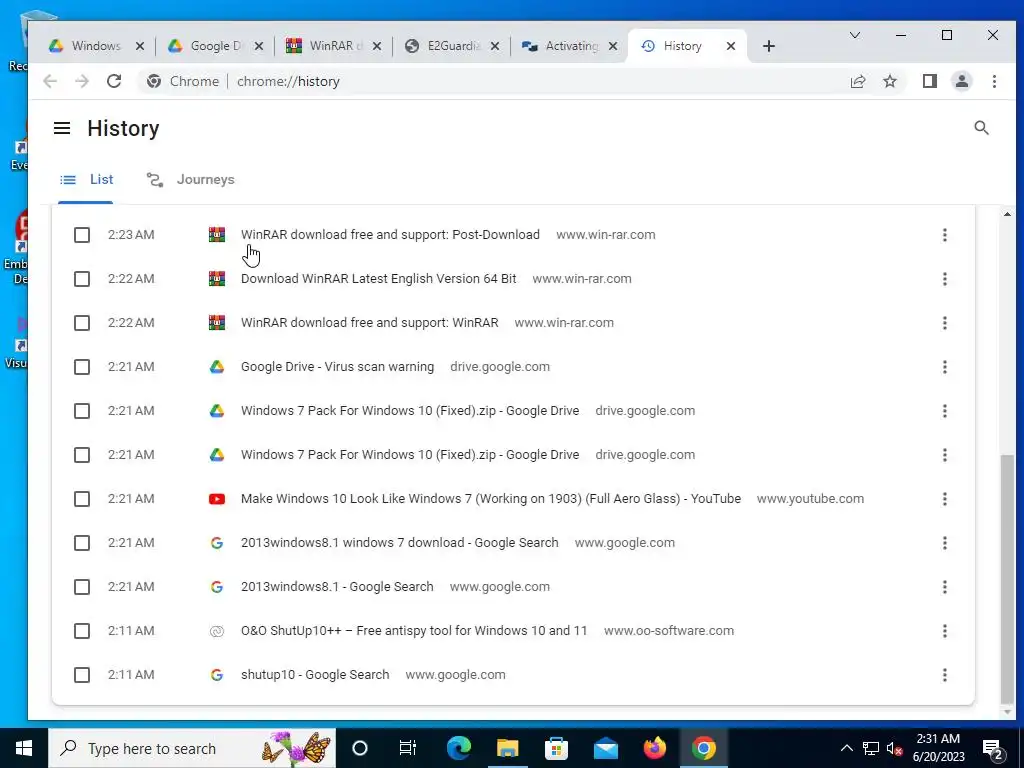This screenshot has height=768, width=1024.
Task: Open File Explorer from the taskbar
Action: [507, 748]
